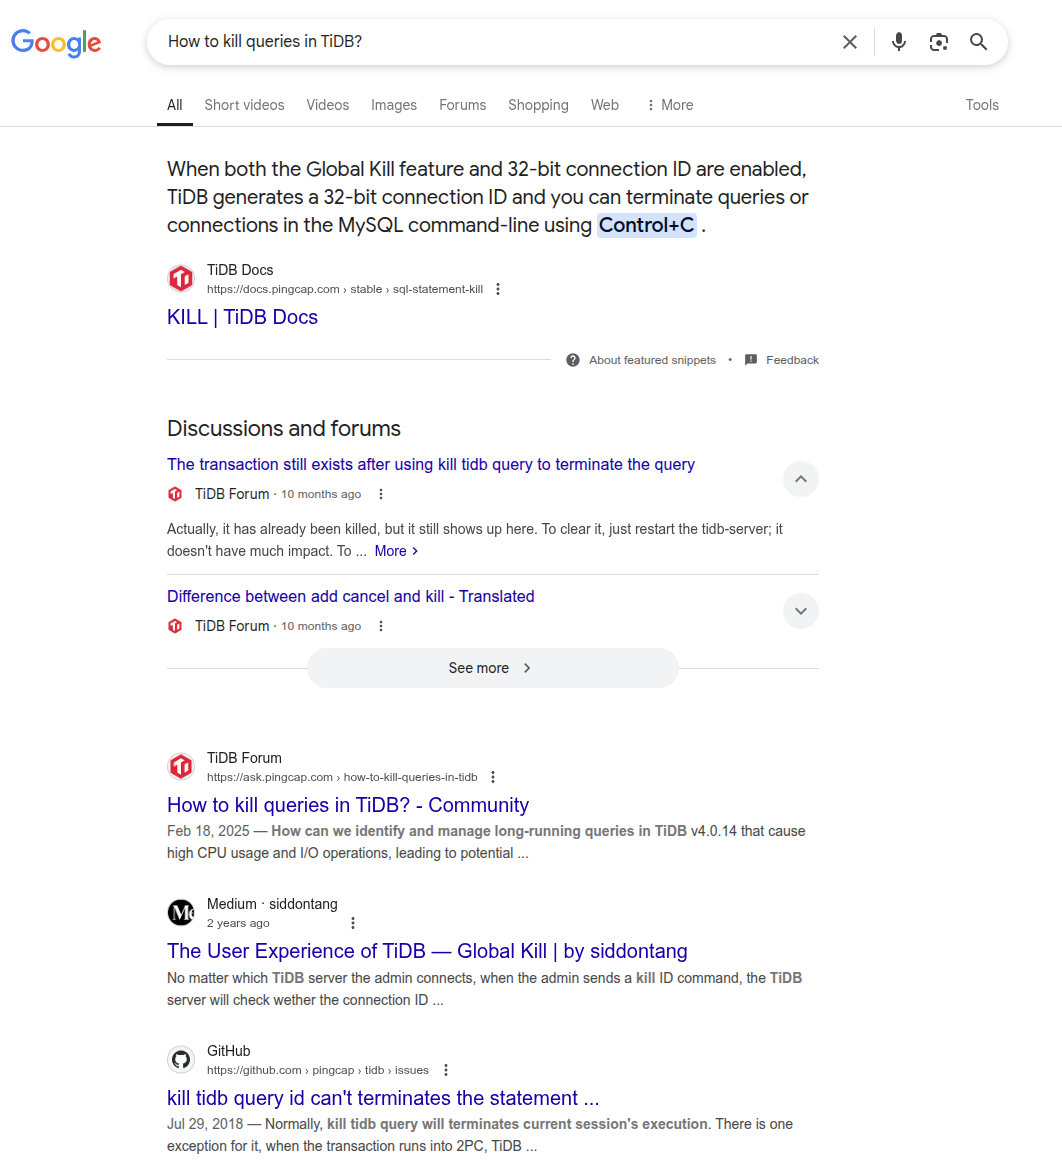Open three-dot menu beside github.com result URL
Image resolution: width=1062 pixels, height=1165 pixels.
446,1070
